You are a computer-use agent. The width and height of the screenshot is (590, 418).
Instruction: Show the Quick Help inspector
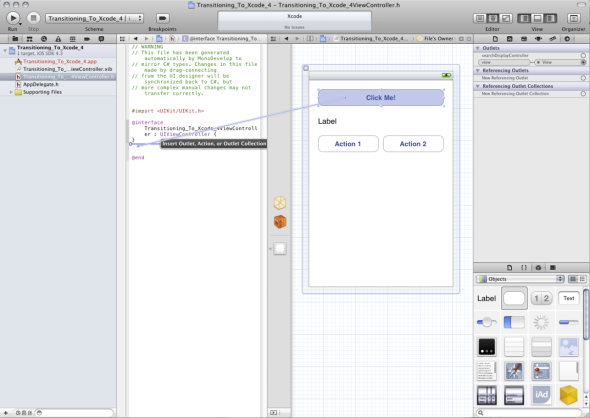tap(509, 39)
